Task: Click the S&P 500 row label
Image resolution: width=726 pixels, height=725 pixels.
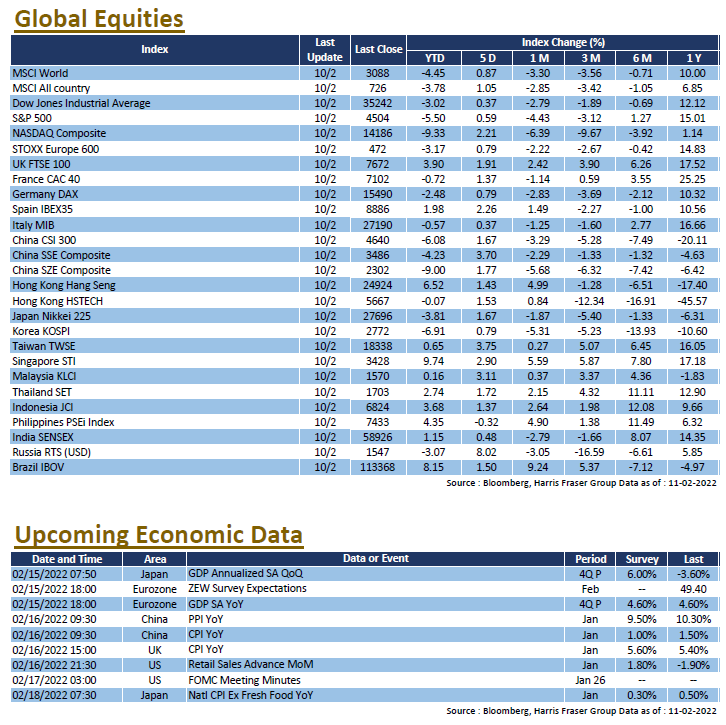Action: tap(32, 118)
